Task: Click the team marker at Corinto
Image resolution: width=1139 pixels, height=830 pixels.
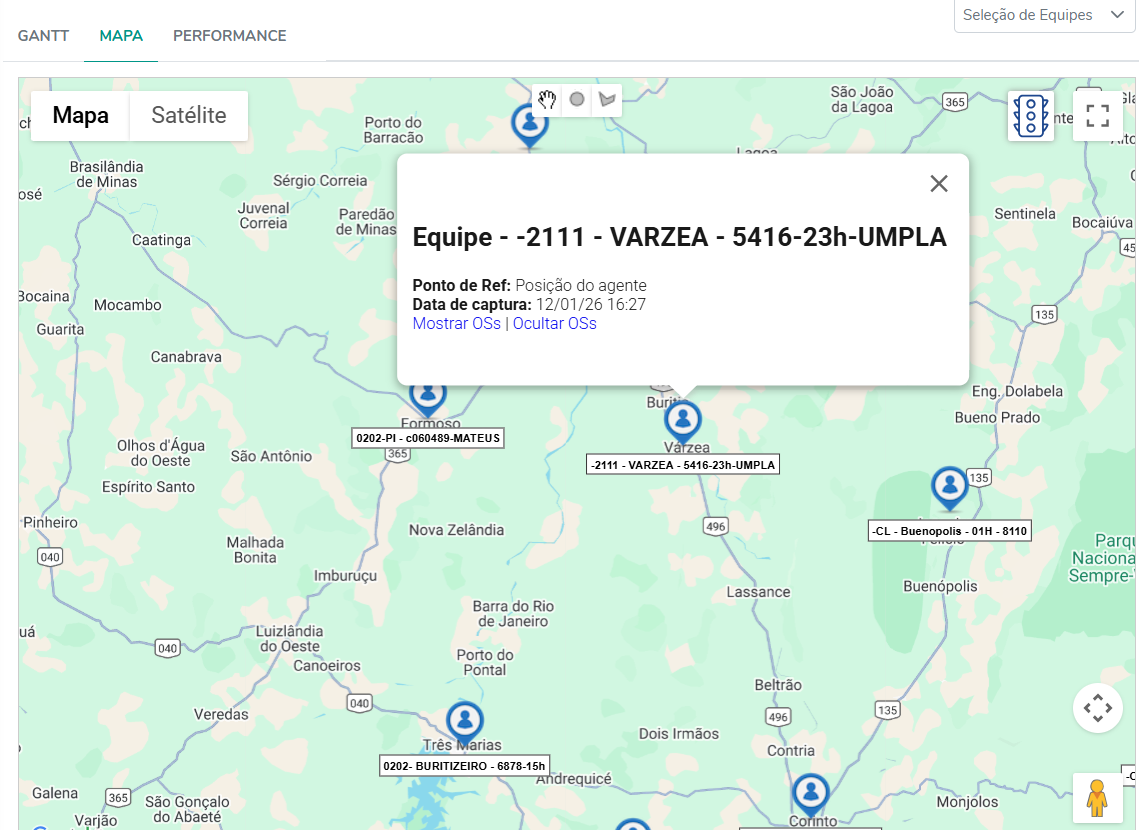Action: 810,794
